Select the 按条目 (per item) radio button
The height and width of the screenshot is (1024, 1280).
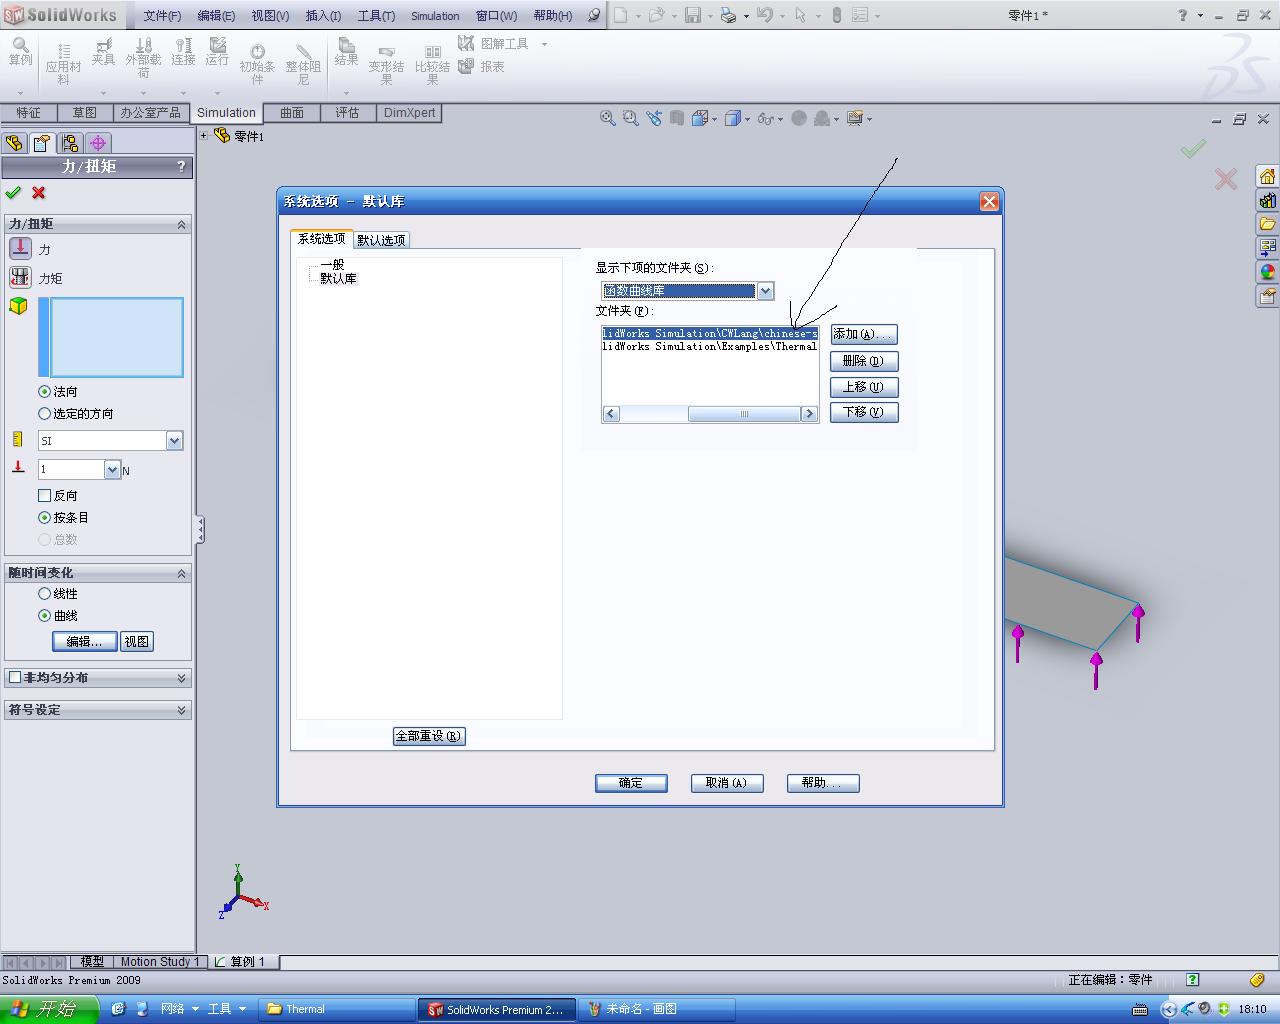pyautogui.click(x=44, y=517)
